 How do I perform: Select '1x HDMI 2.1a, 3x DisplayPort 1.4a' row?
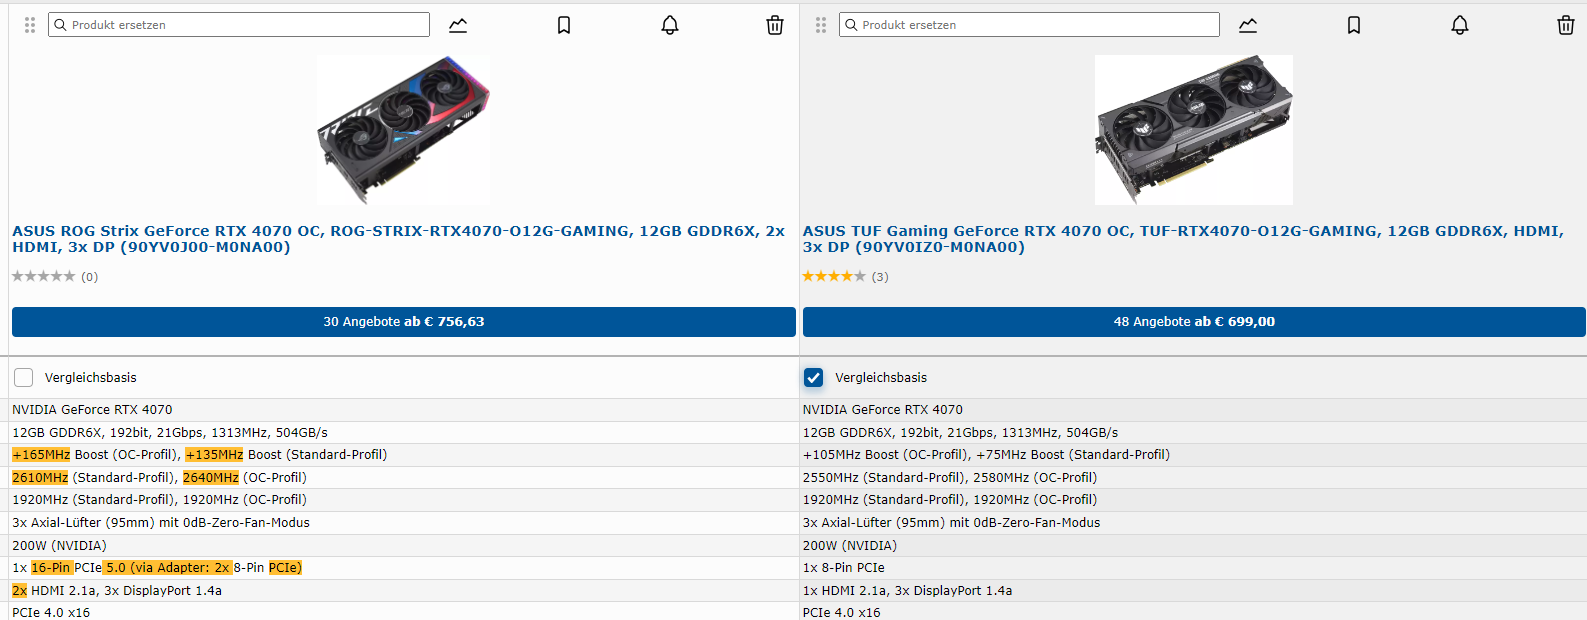click(1193, 591)
